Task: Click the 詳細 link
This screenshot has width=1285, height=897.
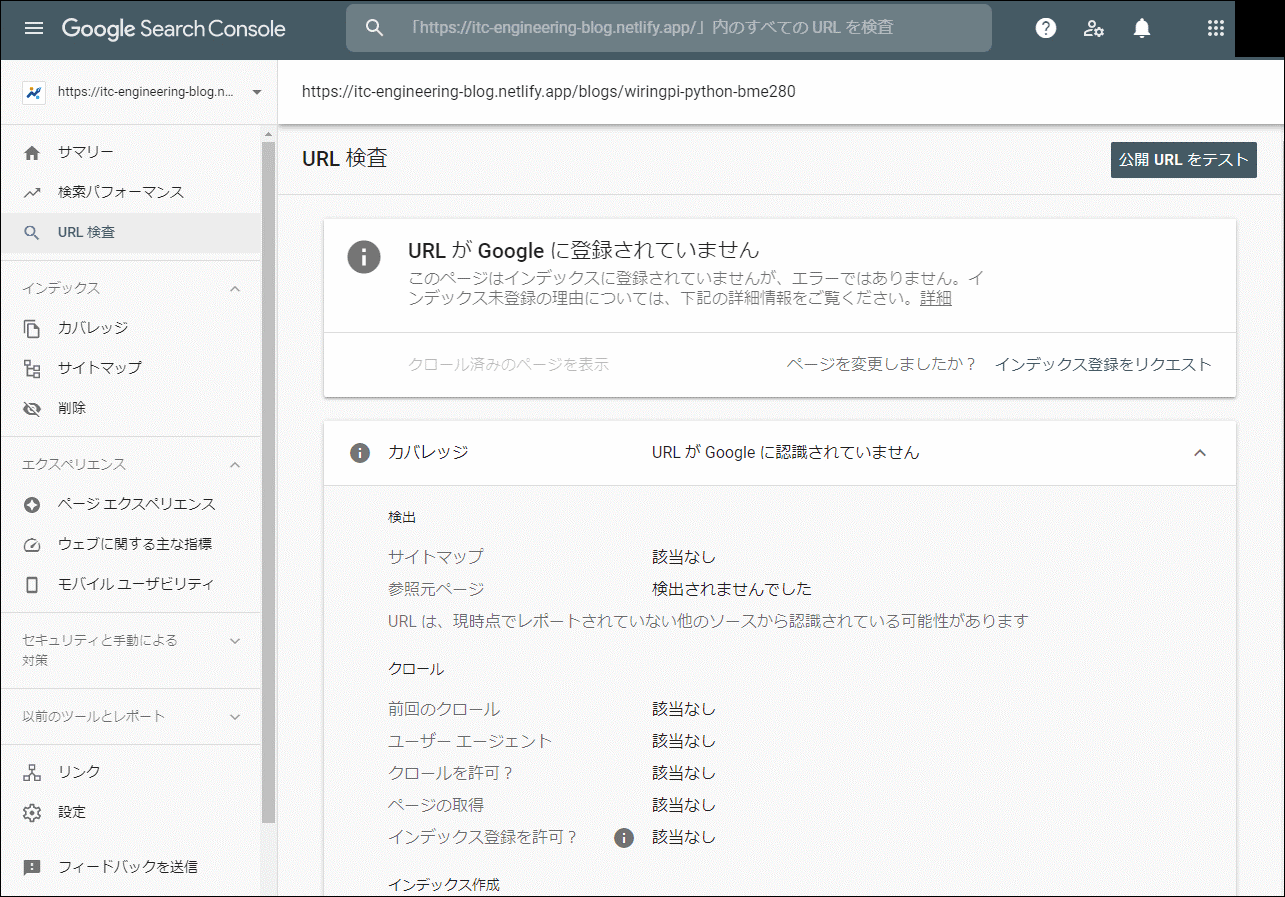Action: [936, 298]
